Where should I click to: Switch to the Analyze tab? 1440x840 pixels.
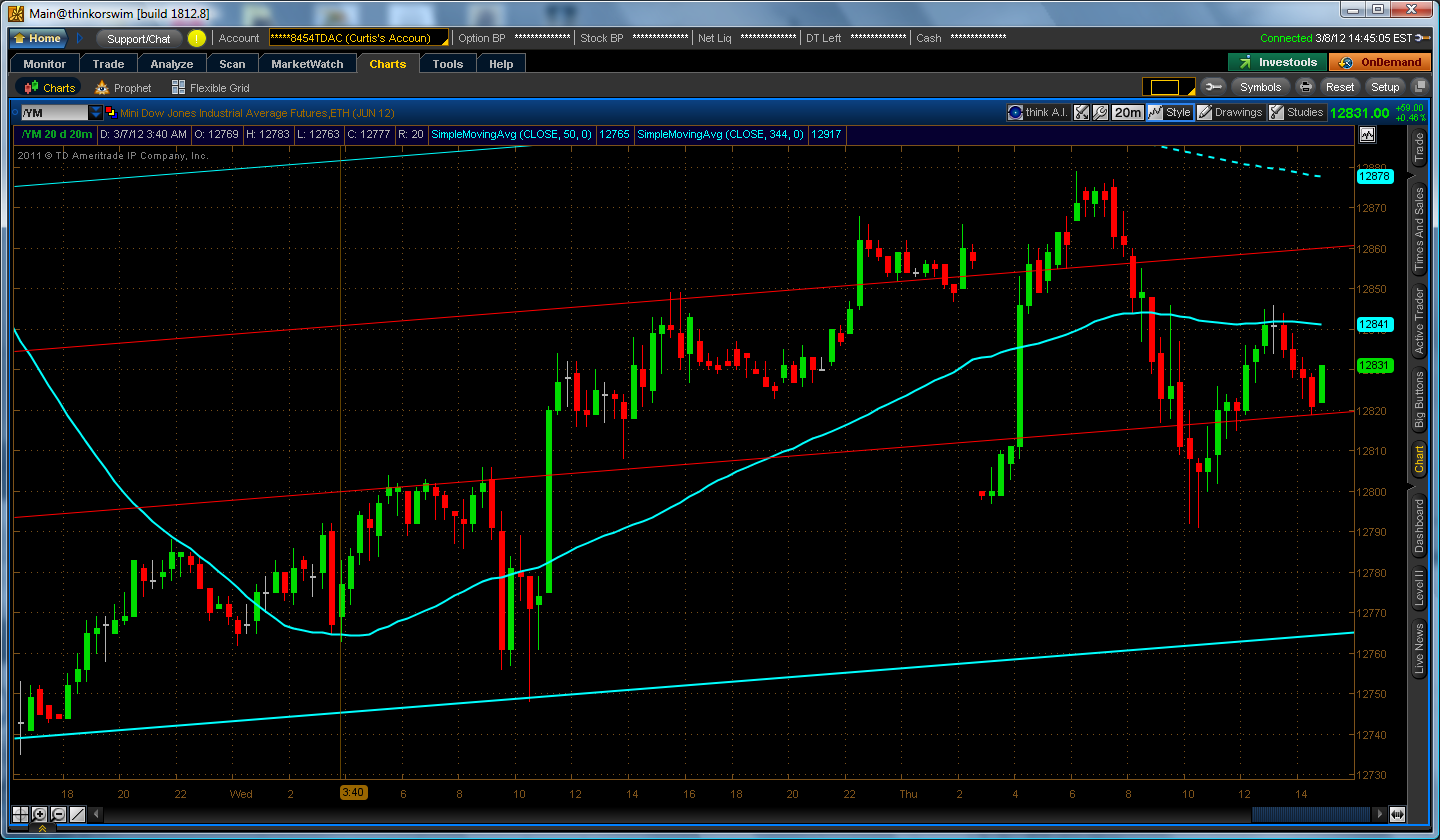tap(172, 63)
